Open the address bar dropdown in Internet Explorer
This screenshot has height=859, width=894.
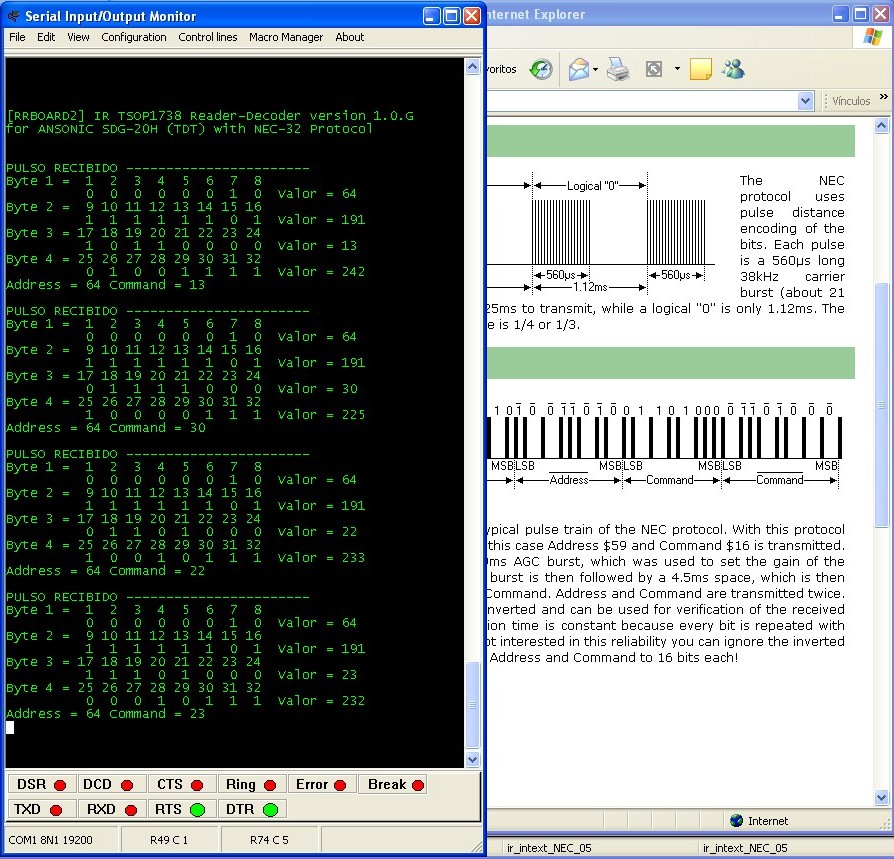[x=804, y=101]
